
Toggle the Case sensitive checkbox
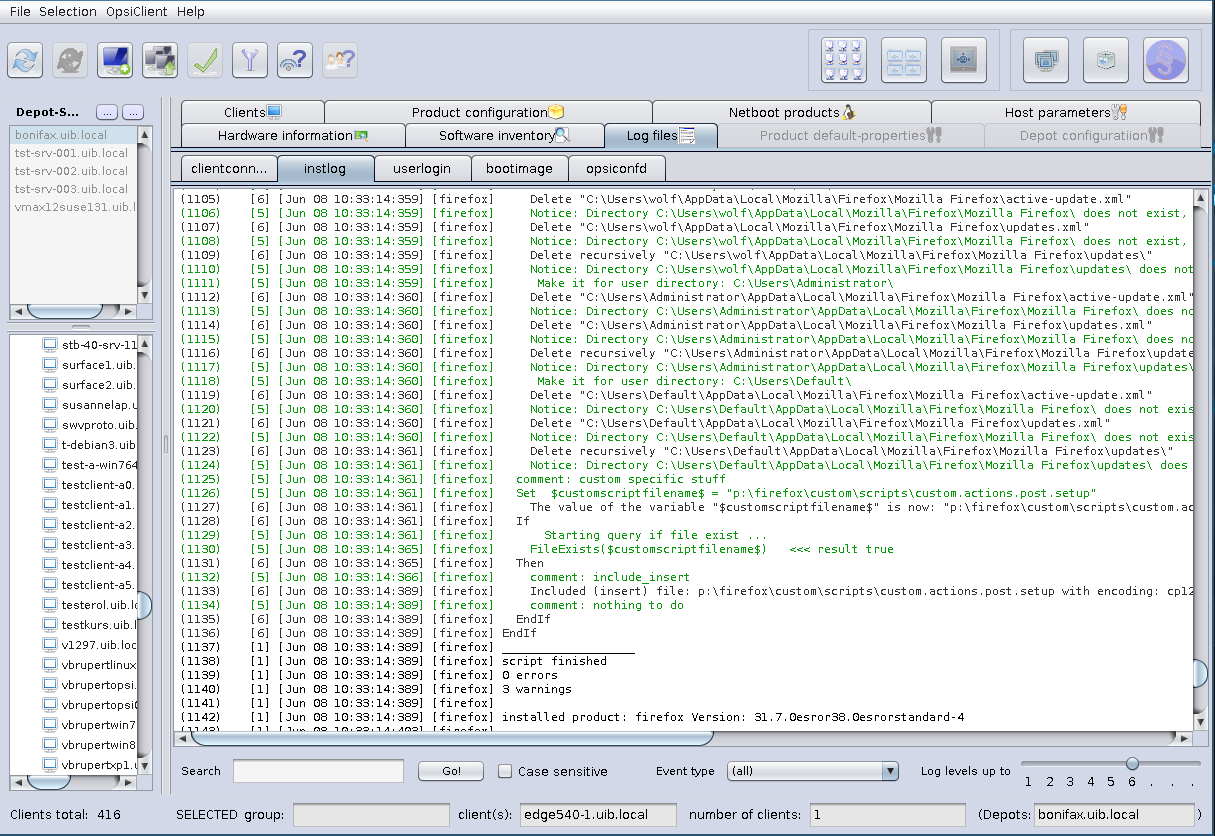click(x=505, y=771)
